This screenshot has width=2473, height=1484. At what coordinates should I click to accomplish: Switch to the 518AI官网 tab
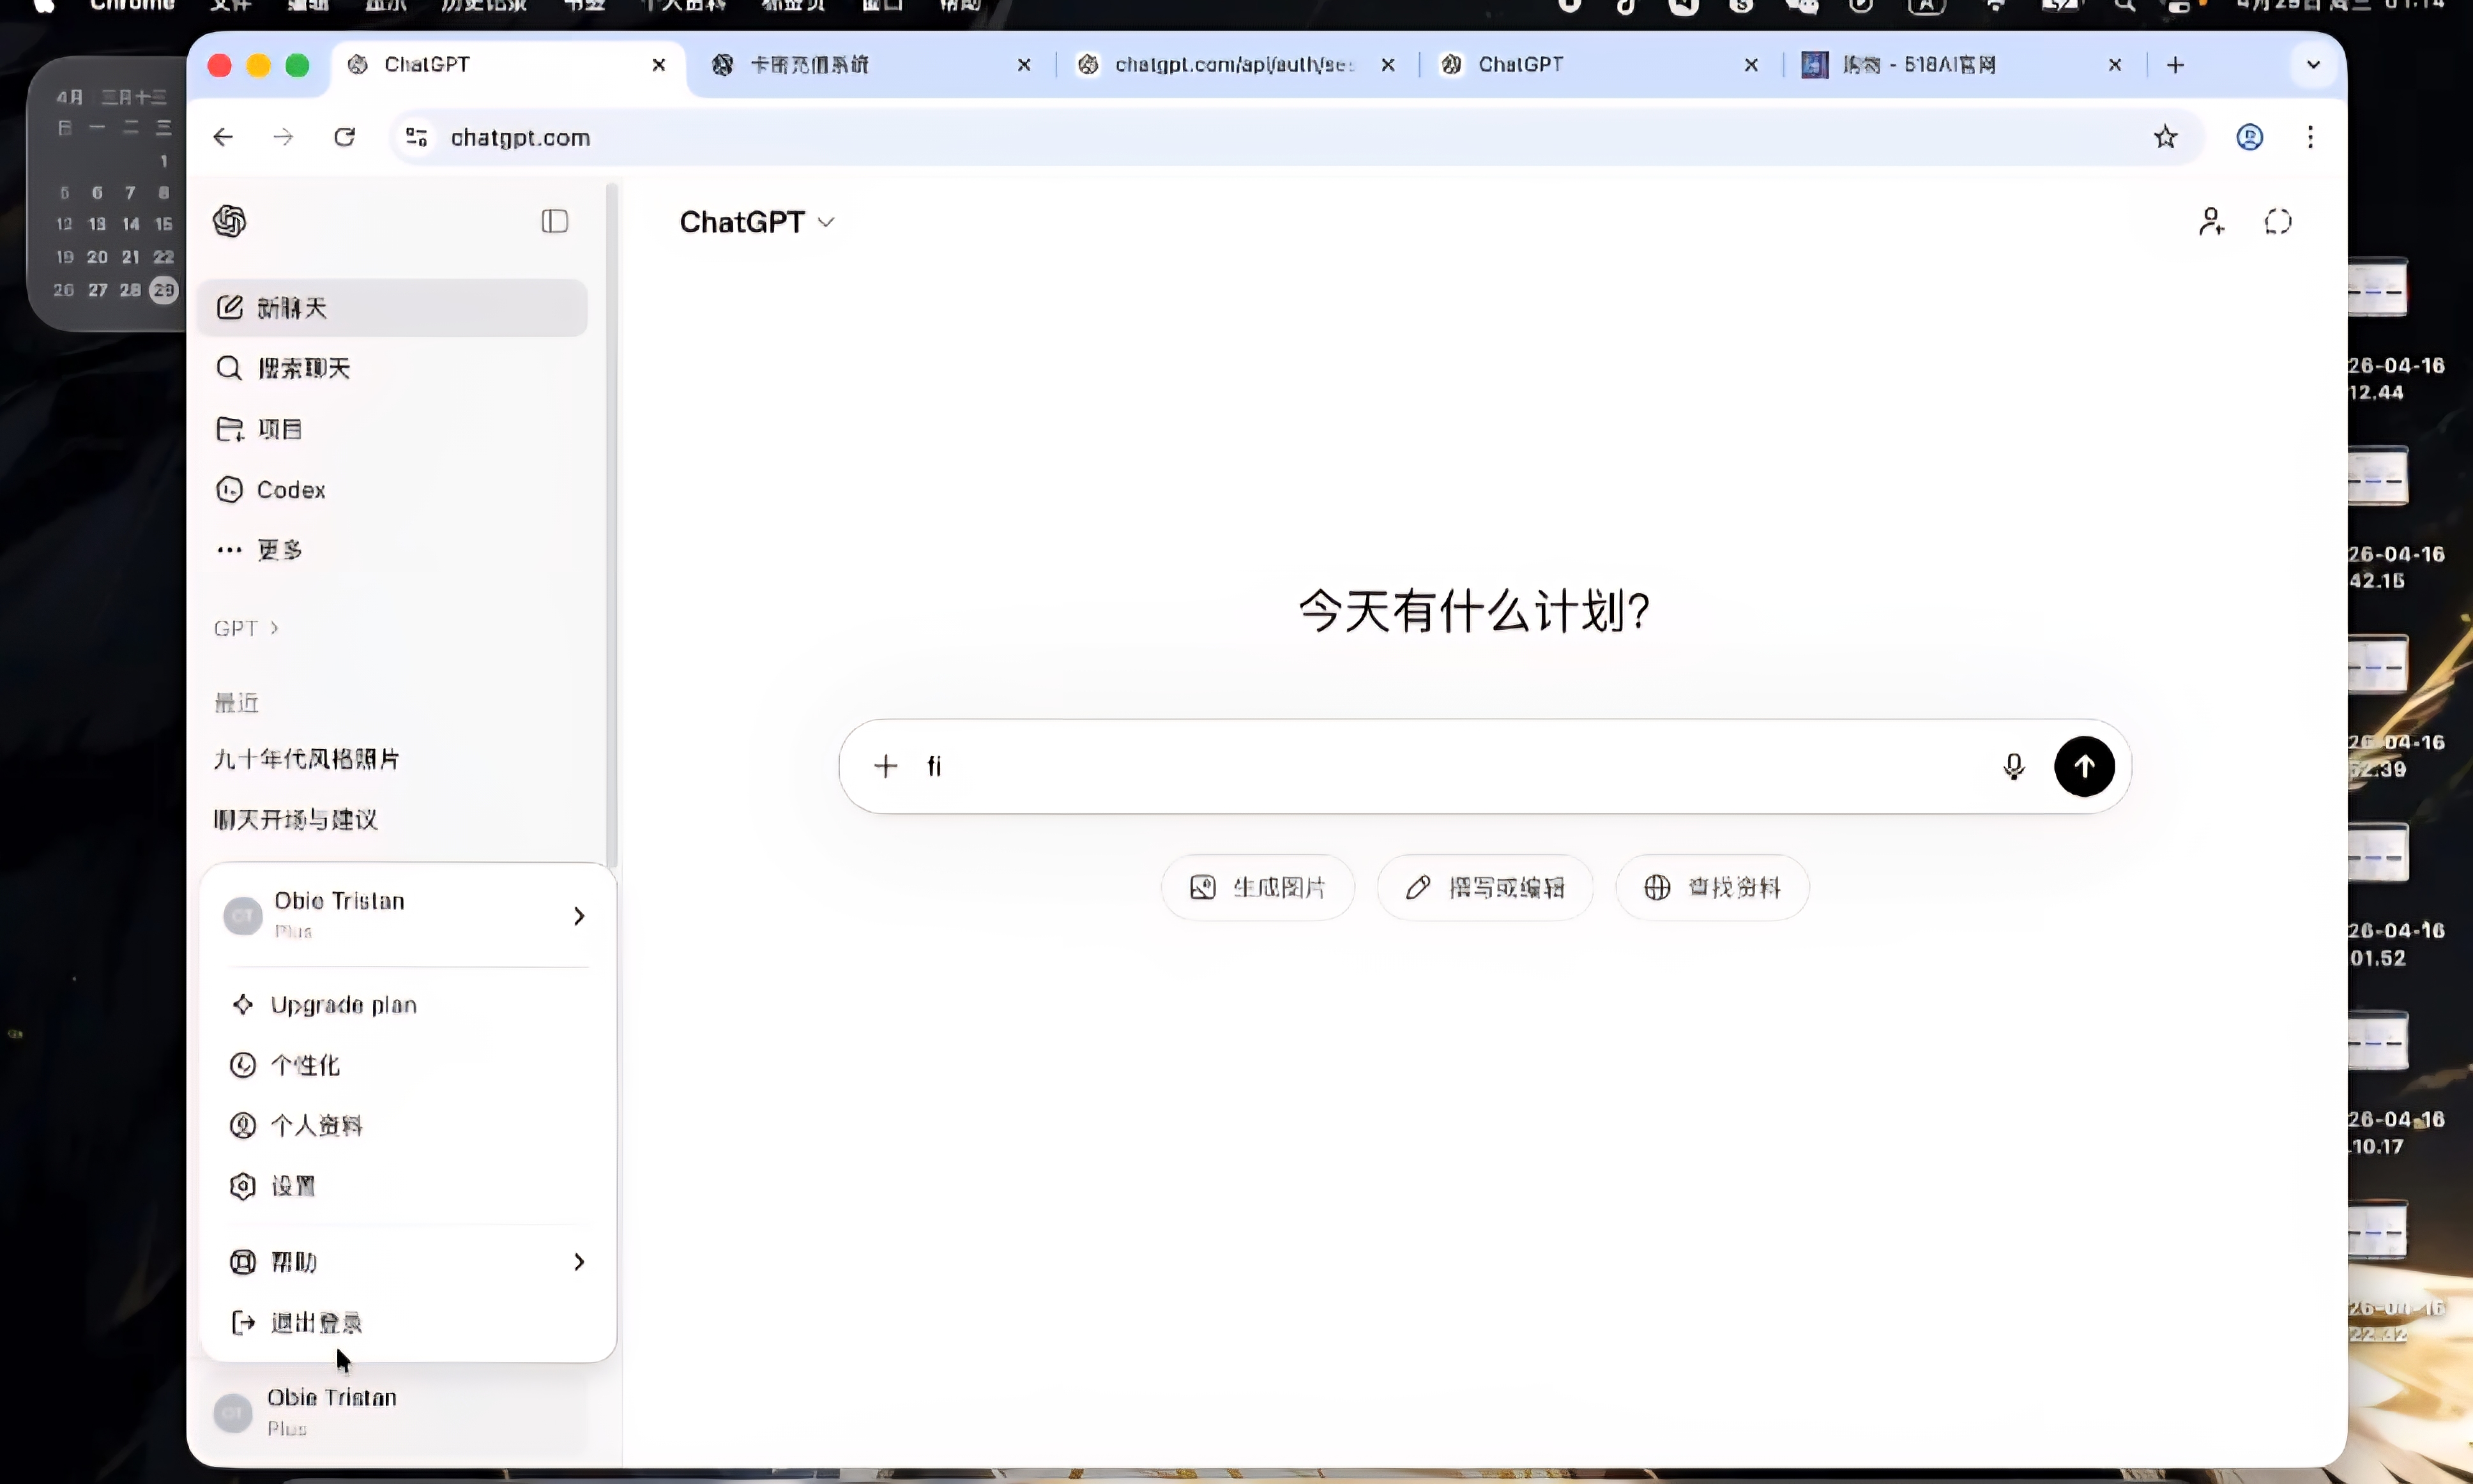[x=1963, y=65]
